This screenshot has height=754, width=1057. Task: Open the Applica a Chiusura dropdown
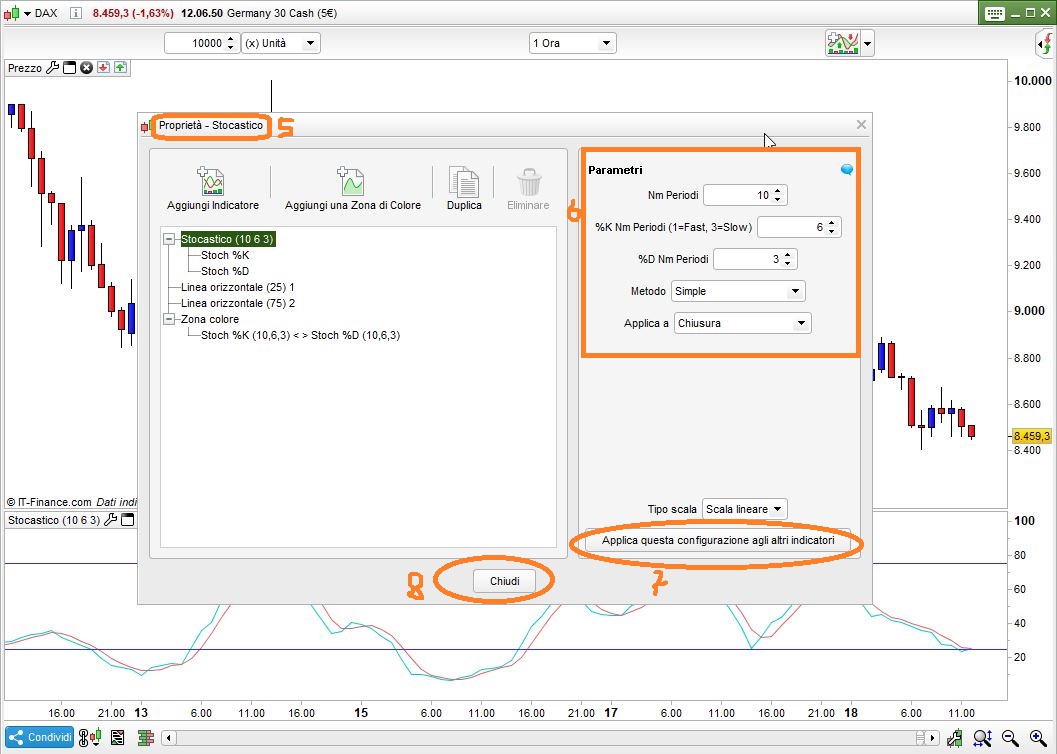tap(742, 323)
